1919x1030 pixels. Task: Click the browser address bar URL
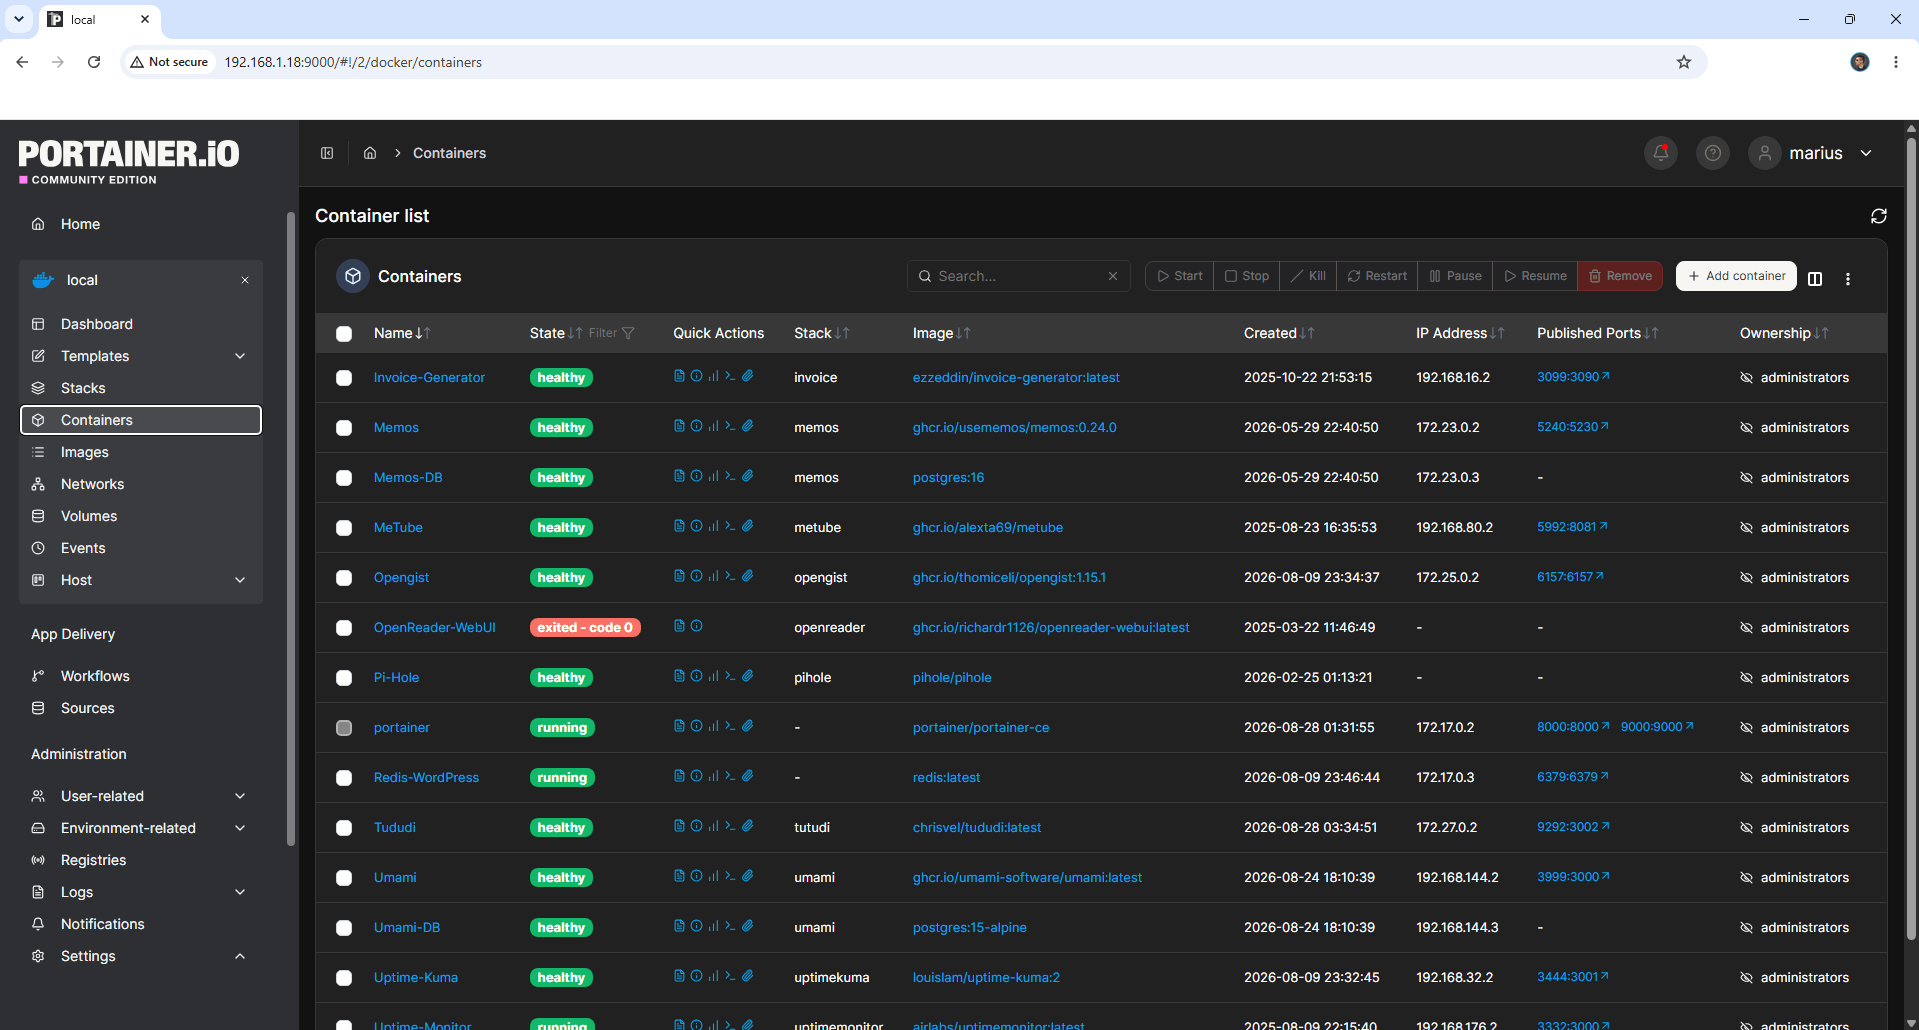pyautogui.click(x=353, y=62)
